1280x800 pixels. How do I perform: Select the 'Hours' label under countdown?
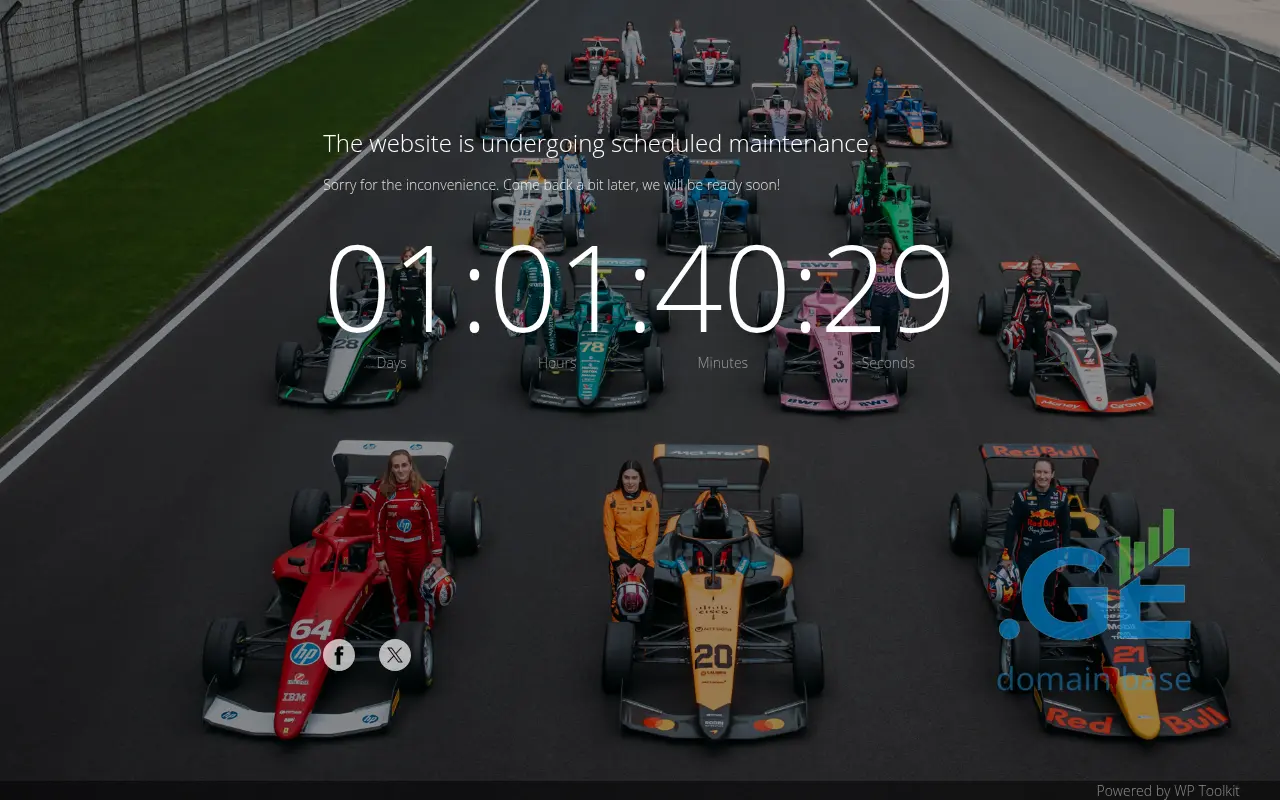coord(557,363)
